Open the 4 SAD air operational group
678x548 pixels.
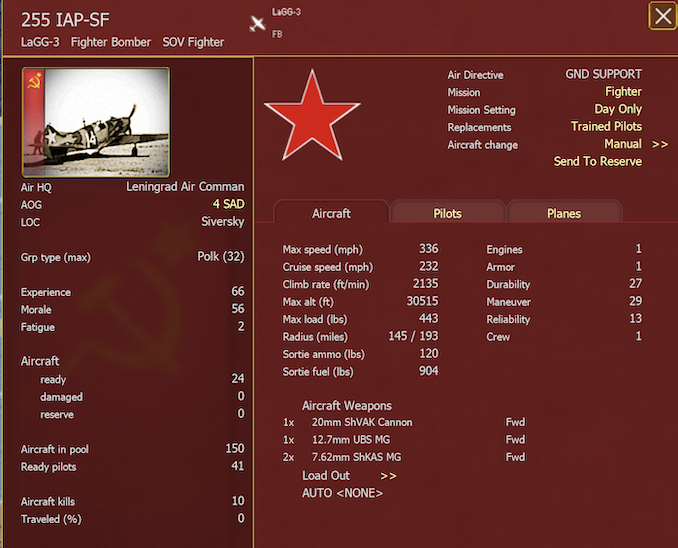point(228,204)
